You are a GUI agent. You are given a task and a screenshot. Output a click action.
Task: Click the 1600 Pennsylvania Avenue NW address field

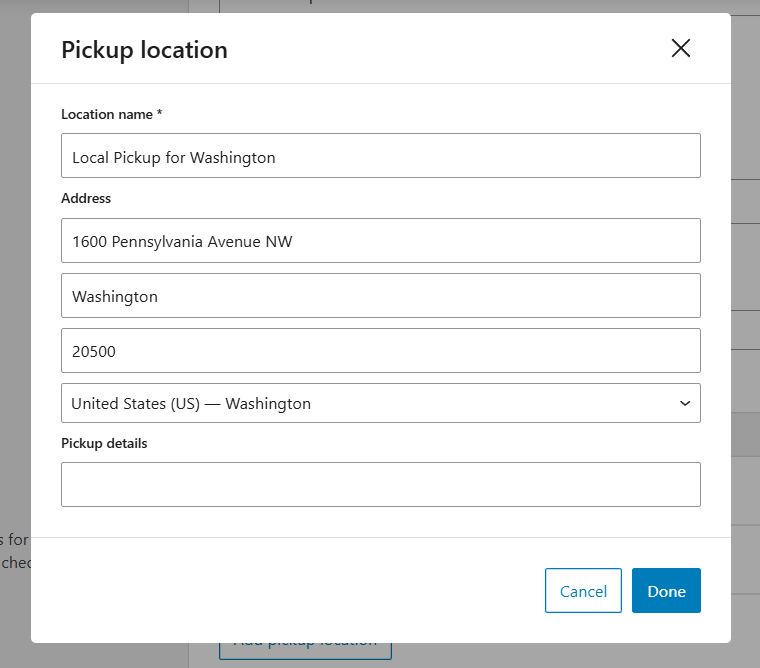point(380,241)
